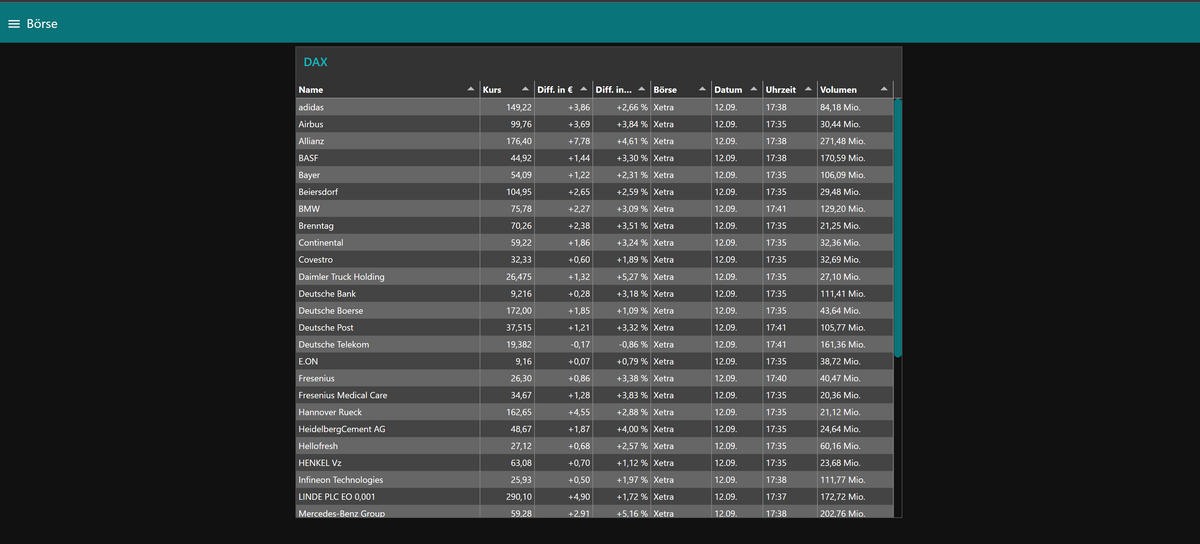Click Allianz volume 271,48 Mio.
This screenshot has height=544, width=1200.
click(843, 141)
